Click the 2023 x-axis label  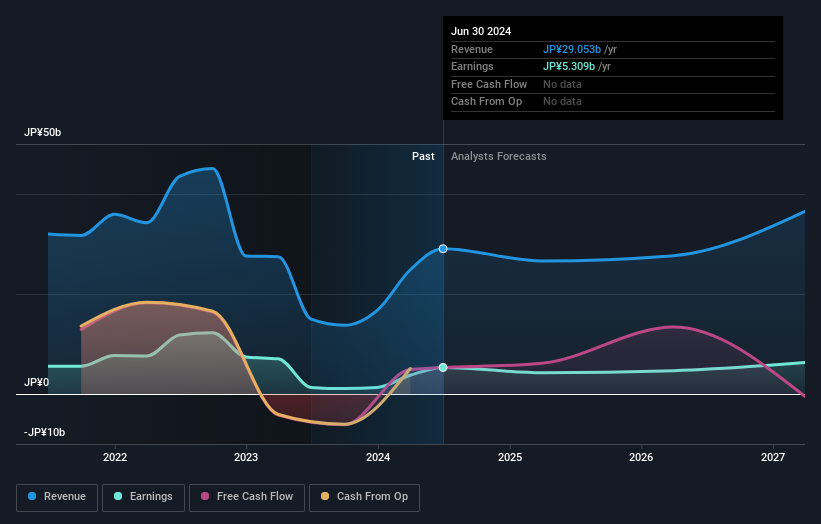tap(246, 457)
